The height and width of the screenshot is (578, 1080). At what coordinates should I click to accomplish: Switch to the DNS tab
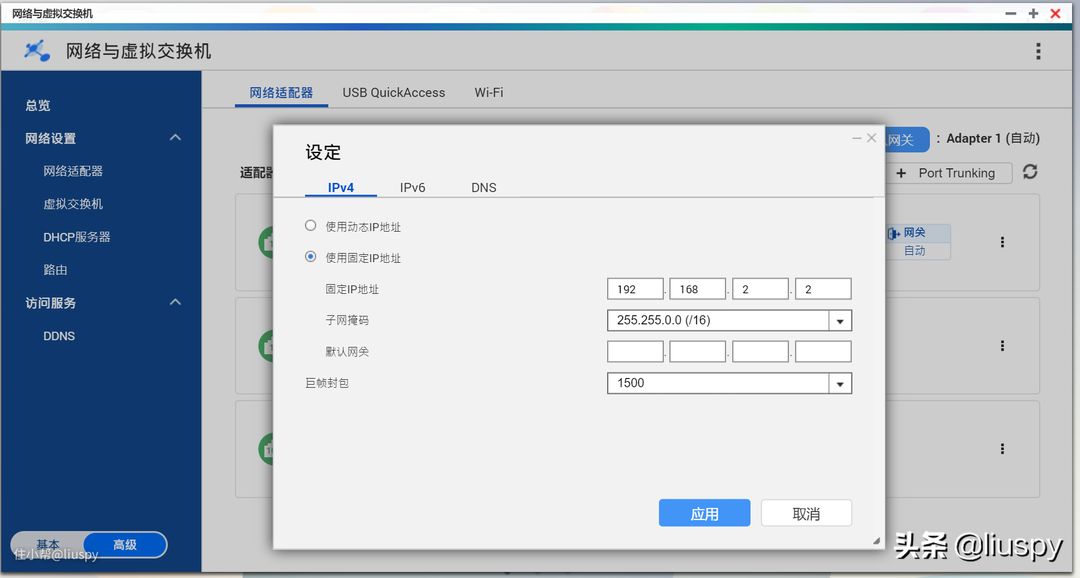[x=484, y=187]
